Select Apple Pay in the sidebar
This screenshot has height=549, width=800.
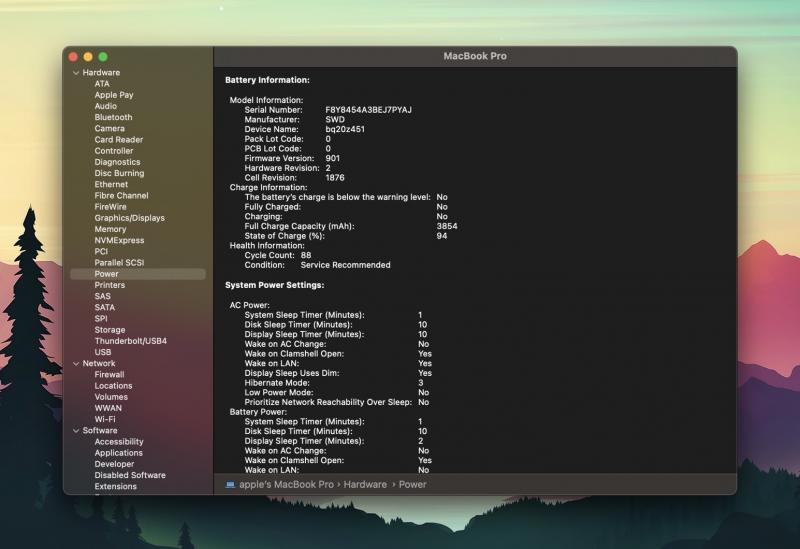tap(114, 95)
